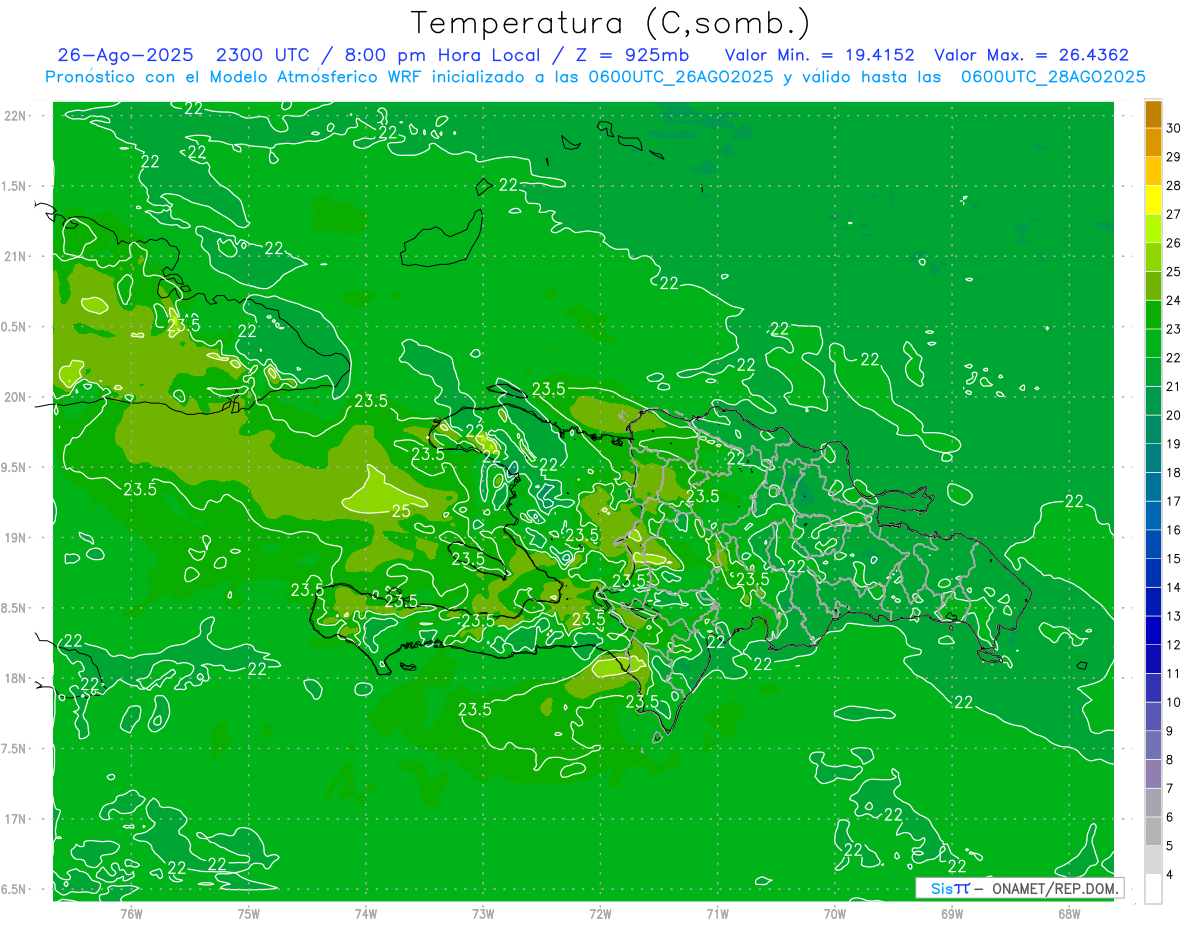
Task: Click the '17N' latitude axis label
Action: 17,819
